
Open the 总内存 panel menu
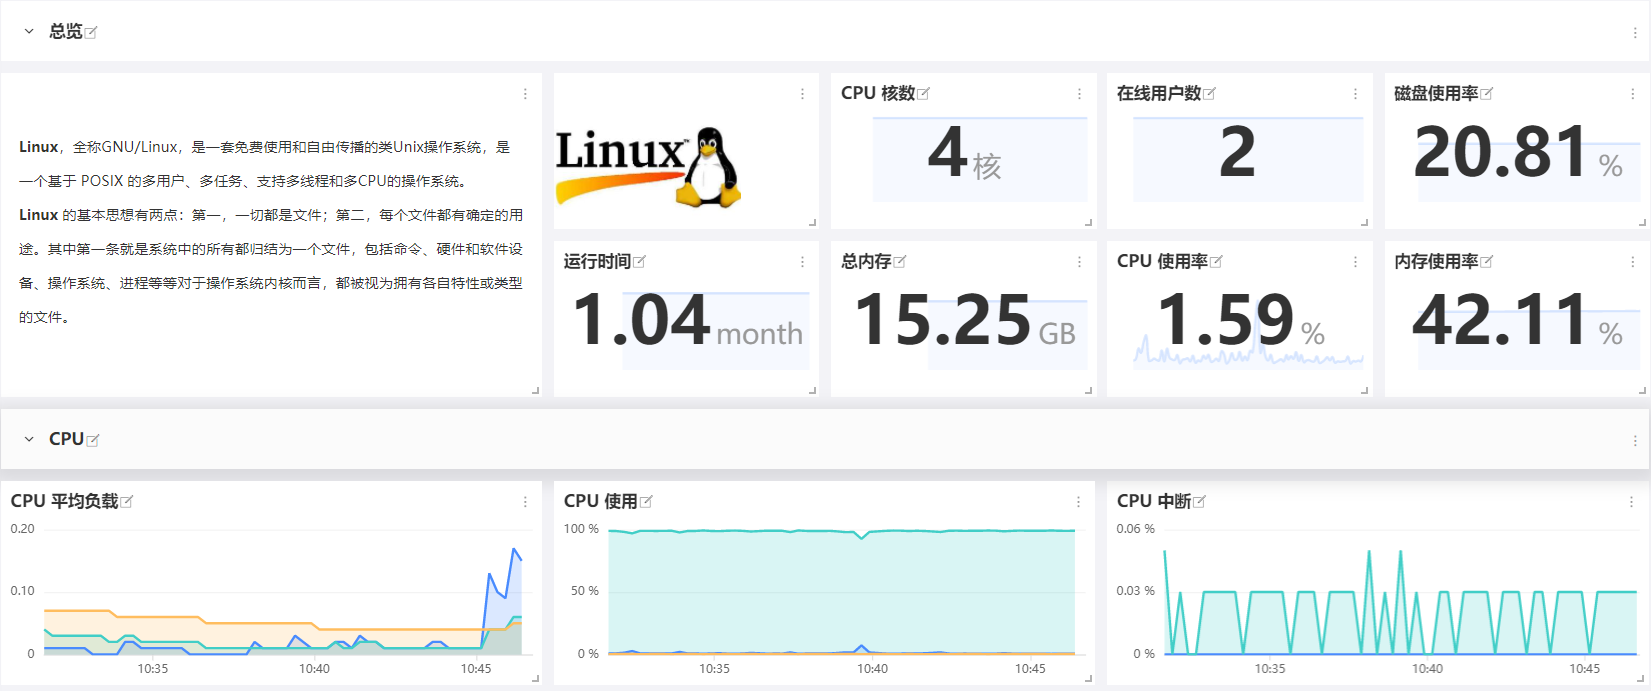click(x=1079, y=262)
